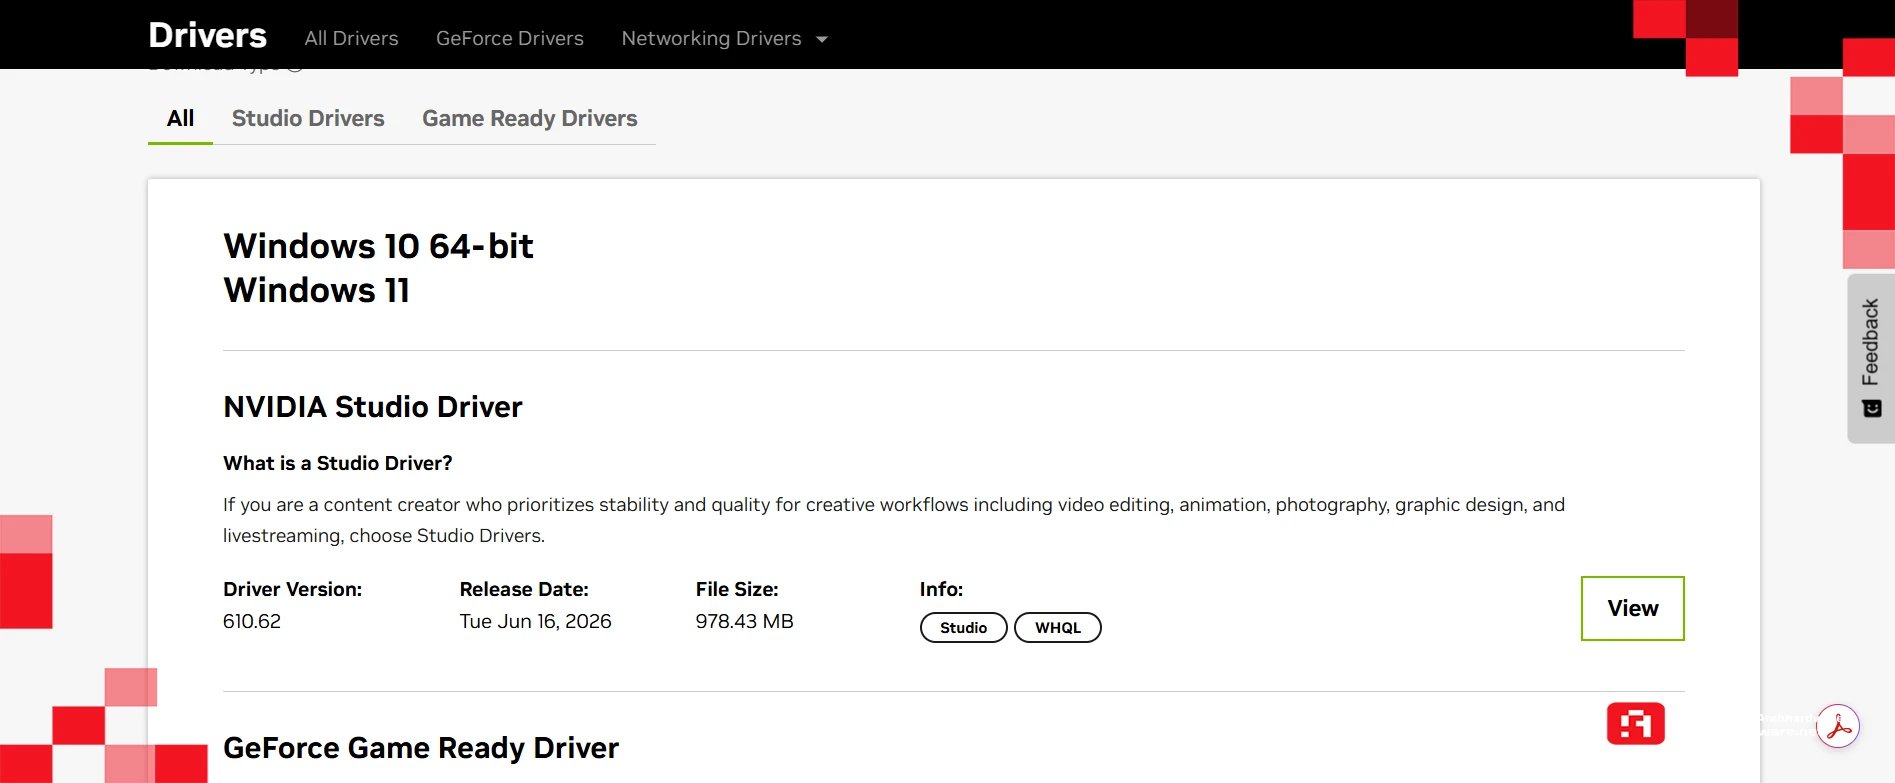The image size is (1895, 783).
Task: Open GeForce Drivers navigation link
Action: 510,38
